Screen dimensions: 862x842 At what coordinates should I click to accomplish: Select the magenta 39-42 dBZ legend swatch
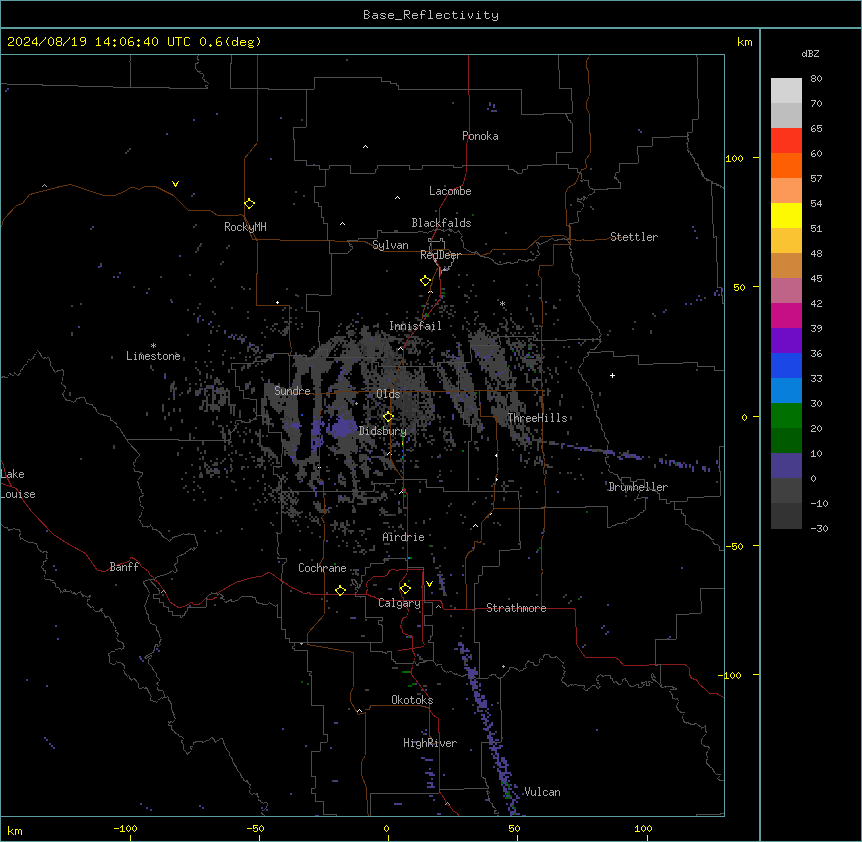tap(786, 315)
